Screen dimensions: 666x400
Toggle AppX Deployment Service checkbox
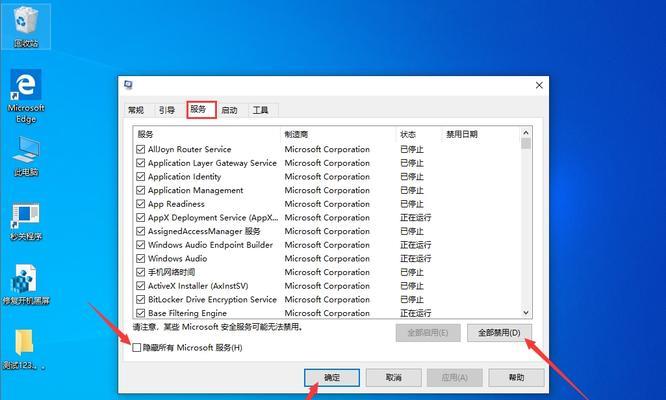coord(141,218)
